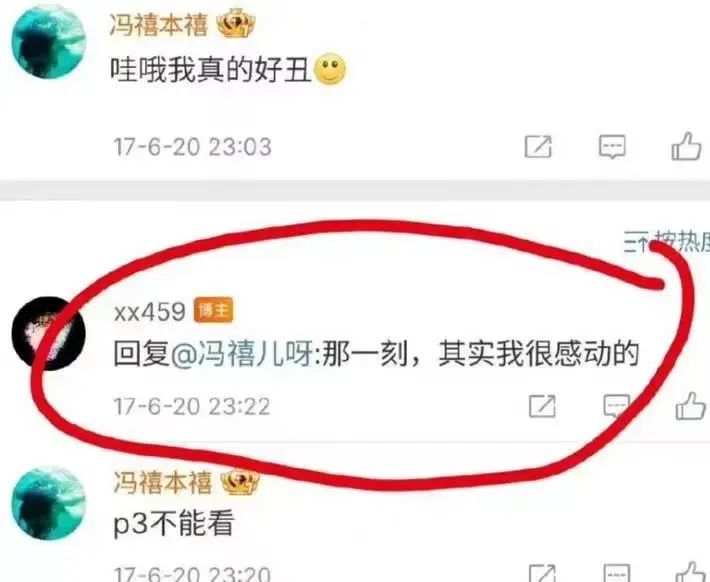710x582 pixels.
Task: Like the p3不能看 comment
Action: pos(691,572)
